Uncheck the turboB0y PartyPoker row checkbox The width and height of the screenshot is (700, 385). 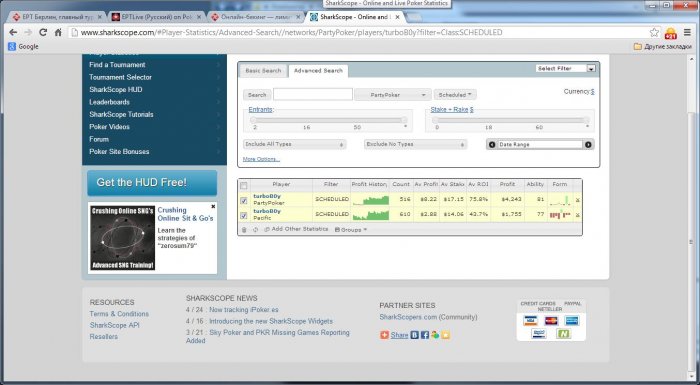coord(244,201)
